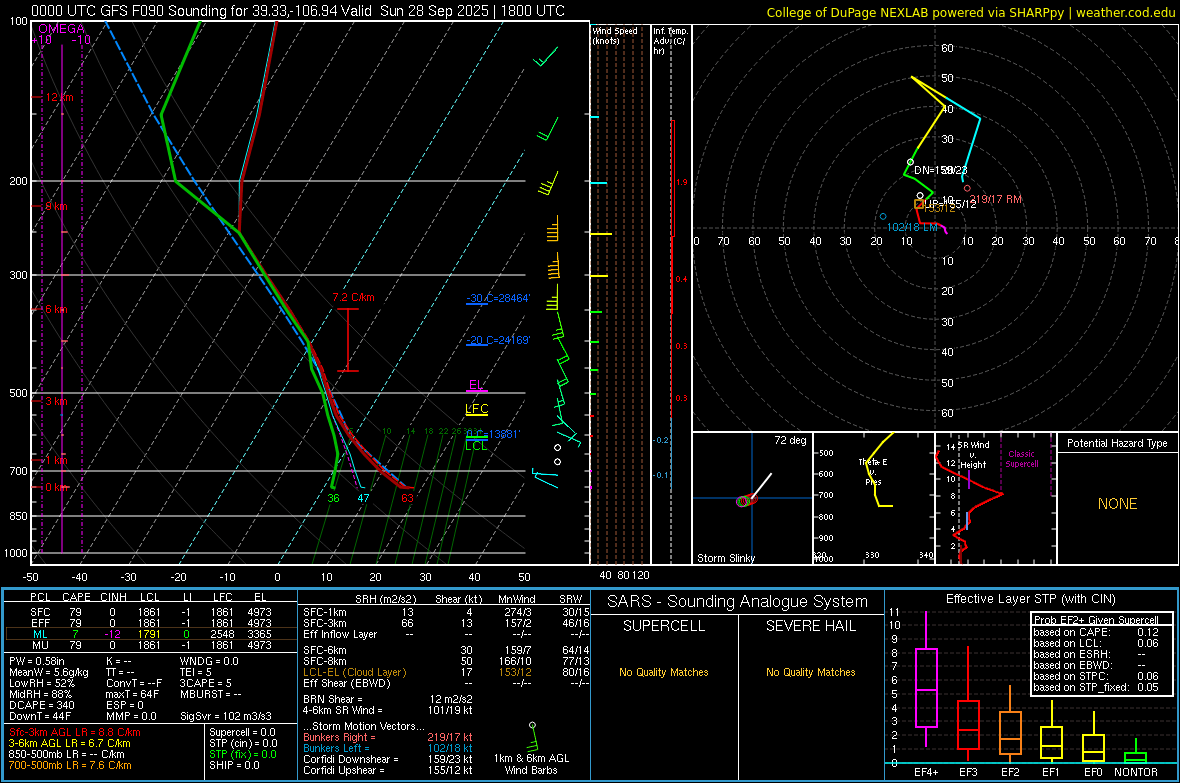
Task: Click the Potential Hazard Type header
Action: pyautogui.click(x=1117, y=443)
